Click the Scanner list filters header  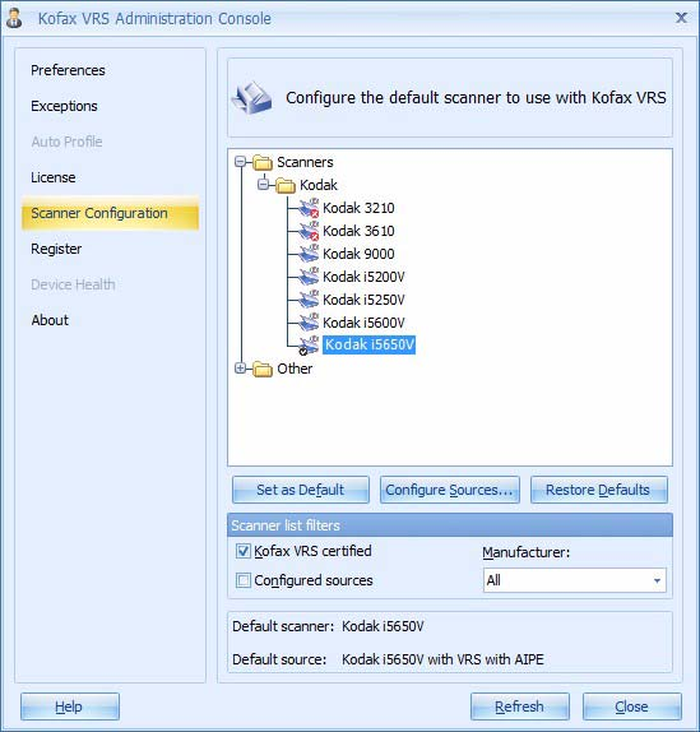pyautogui.click(x=450, y=525)
